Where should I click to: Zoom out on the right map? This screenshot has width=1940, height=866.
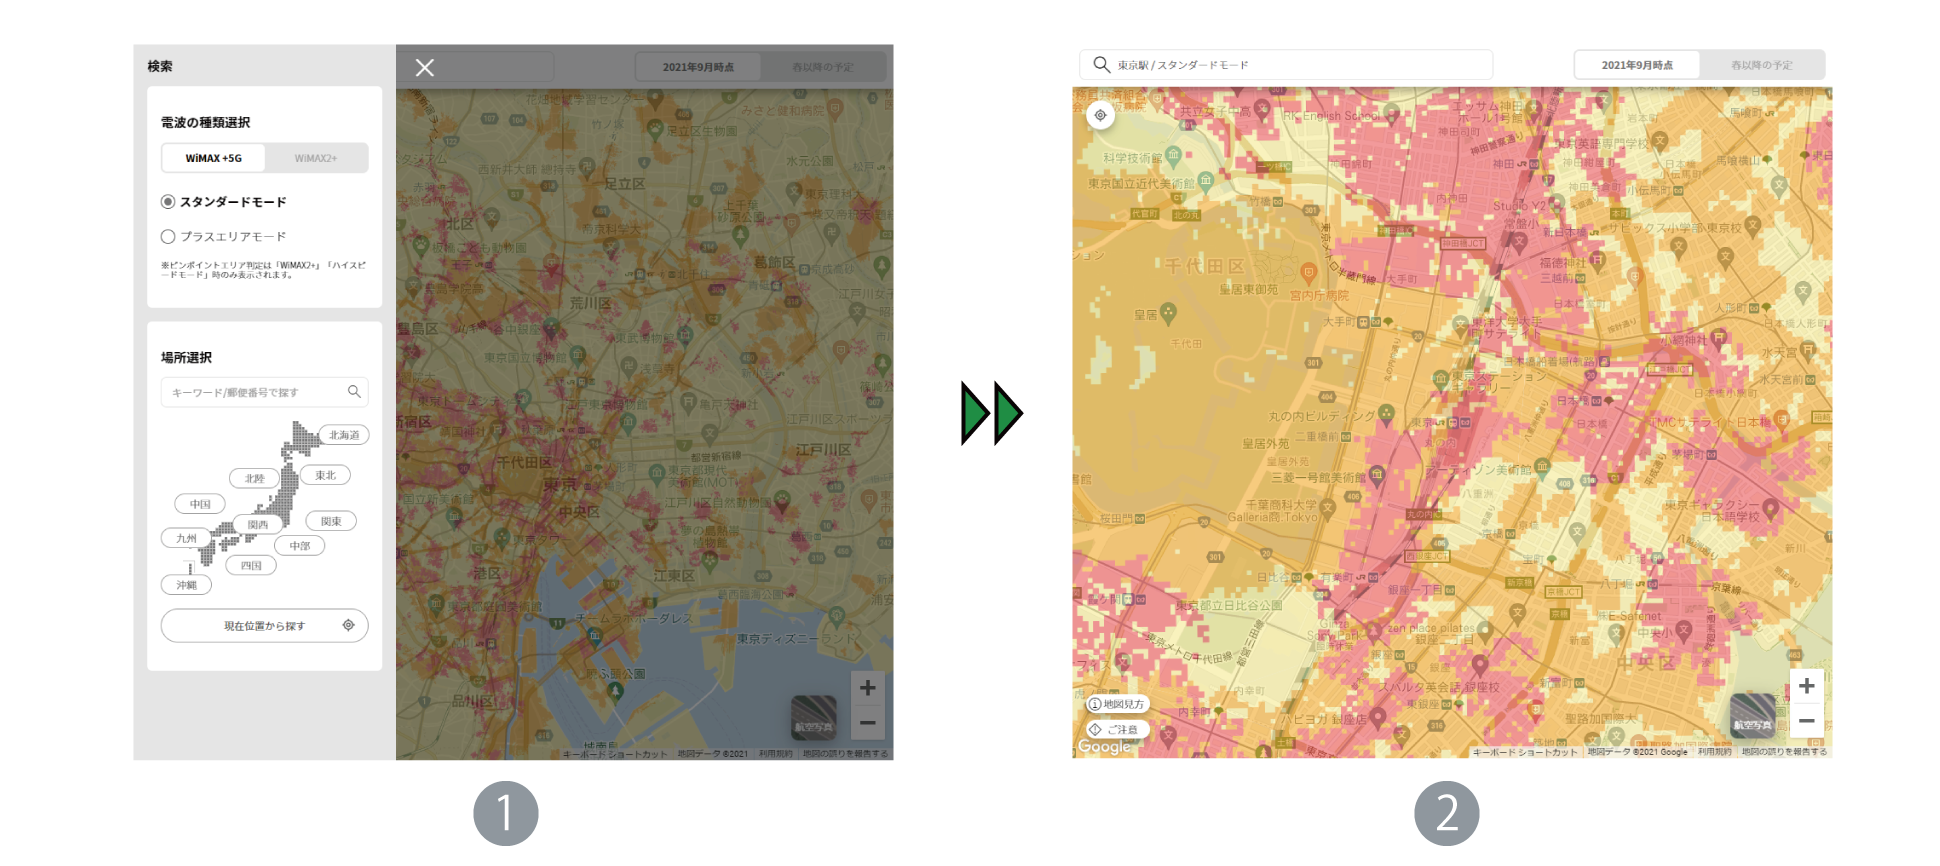tap(1806, 721)
